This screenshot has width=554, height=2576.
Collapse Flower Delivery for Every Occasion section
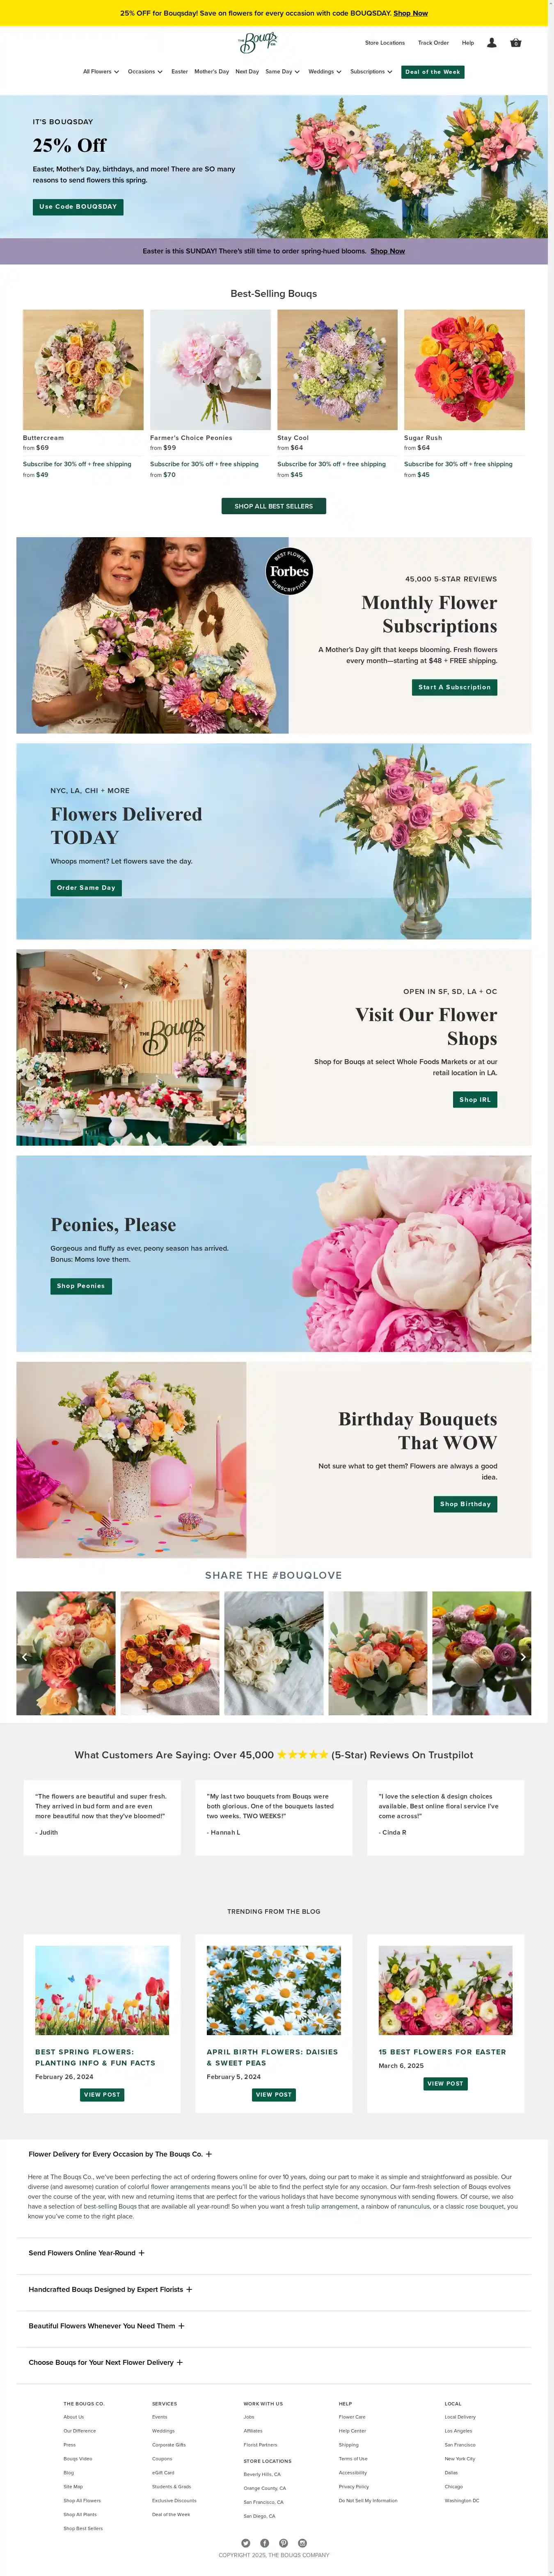coord(120,2154)
